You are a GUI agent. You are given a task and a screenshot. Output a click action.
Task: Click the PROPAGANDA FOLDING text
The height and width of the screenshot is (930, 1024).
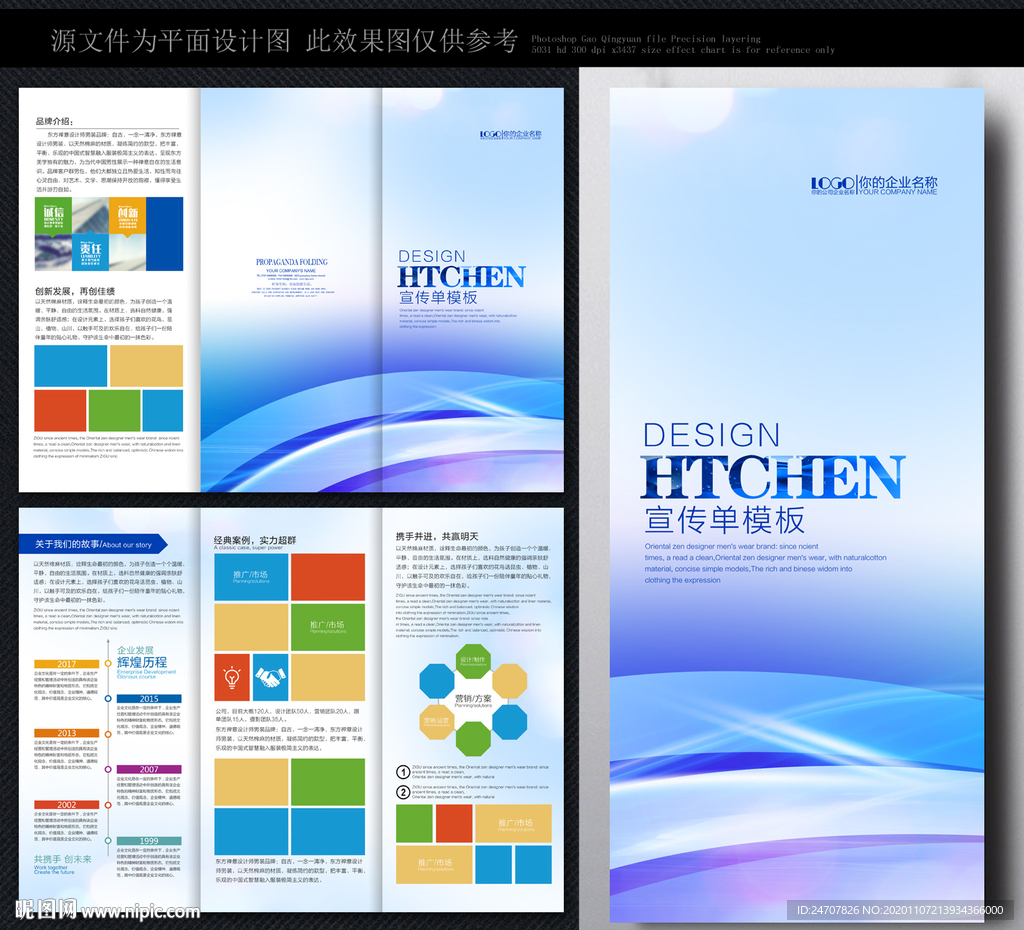(292, 262)
